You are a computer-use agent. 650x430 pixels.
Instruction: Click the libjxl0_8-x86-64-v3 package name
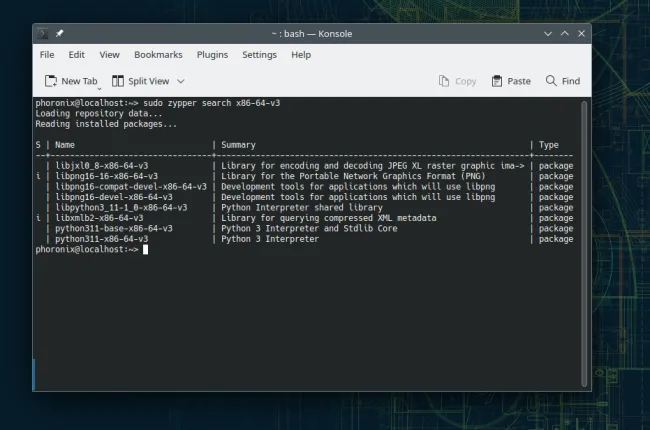(102, 166)
